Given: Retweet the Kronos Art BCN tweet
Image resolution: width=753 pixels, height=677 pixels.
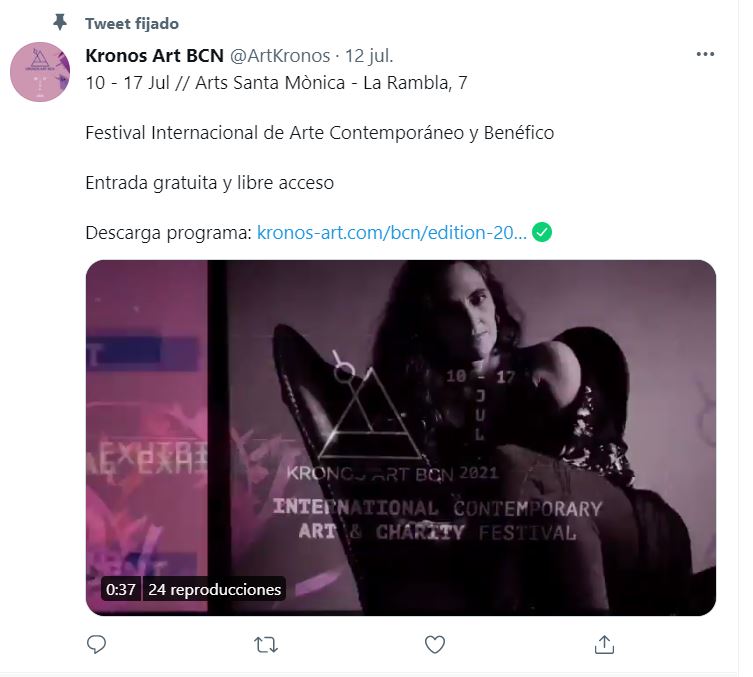Looking at the screenshot, I should coord(266,645).
